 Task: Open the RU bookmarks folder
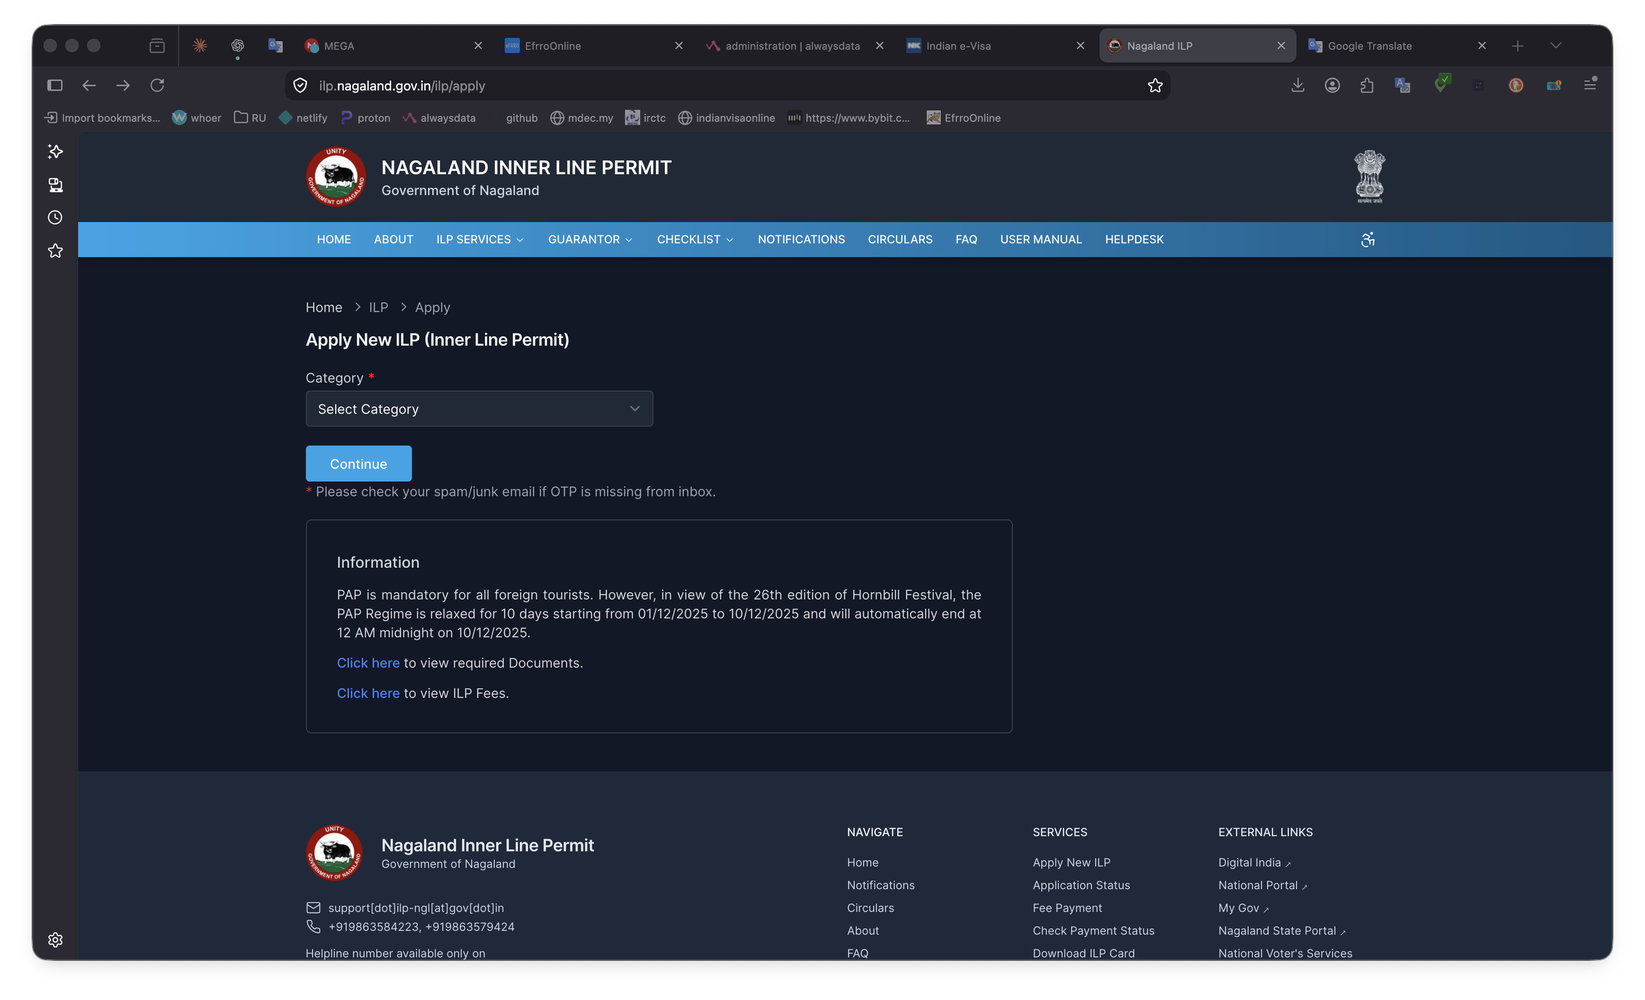click(x=250, y=118)
